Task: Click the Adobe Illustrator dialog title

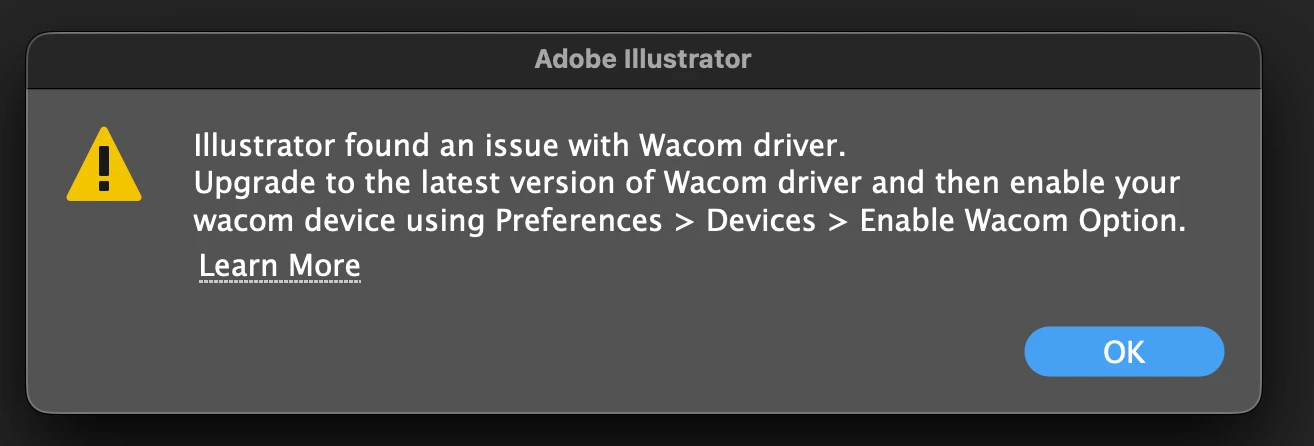Action: 643,59
